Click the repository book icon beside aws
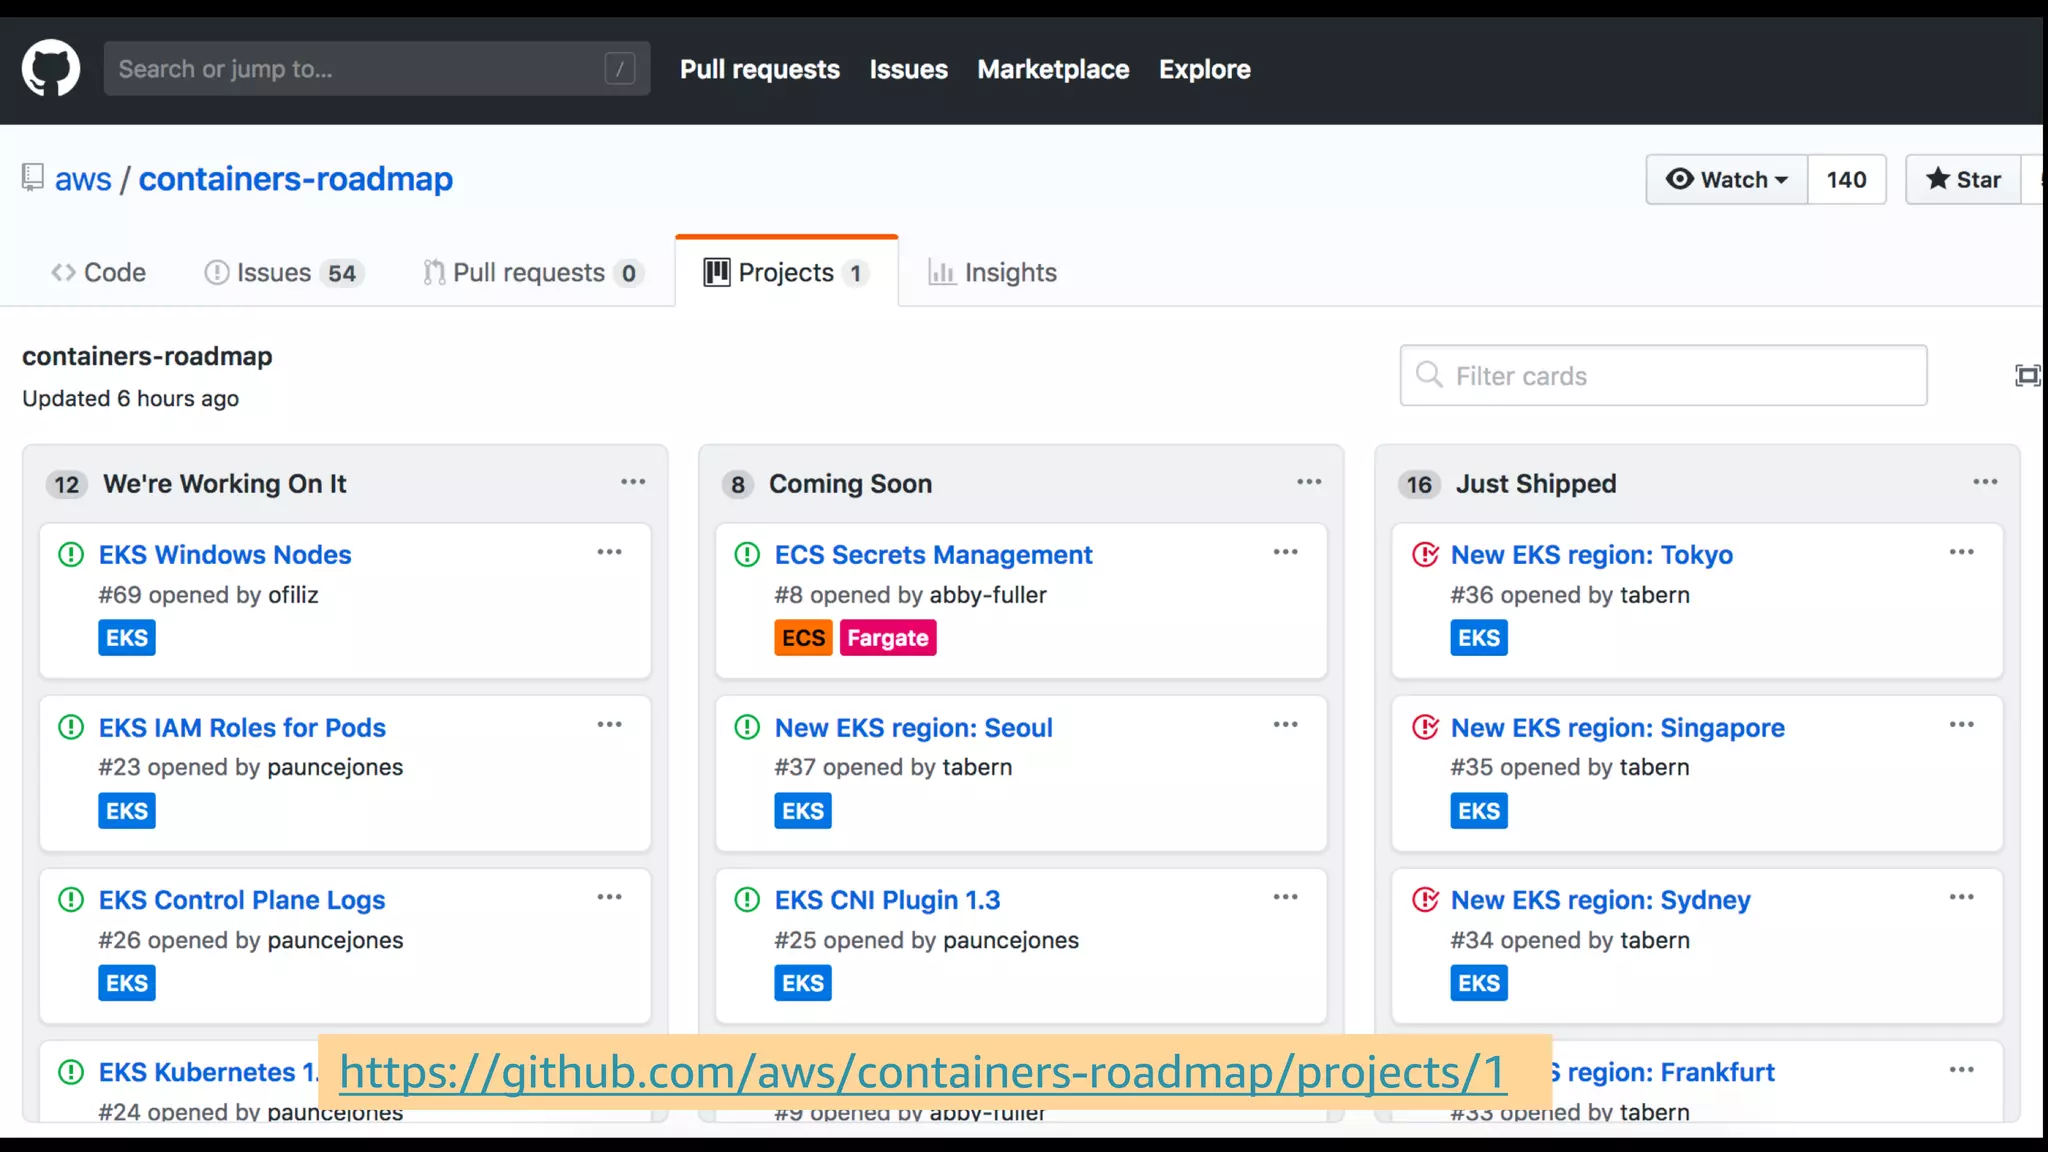Viewport: 2048px width, 1152px height. [x=33, y=178]
